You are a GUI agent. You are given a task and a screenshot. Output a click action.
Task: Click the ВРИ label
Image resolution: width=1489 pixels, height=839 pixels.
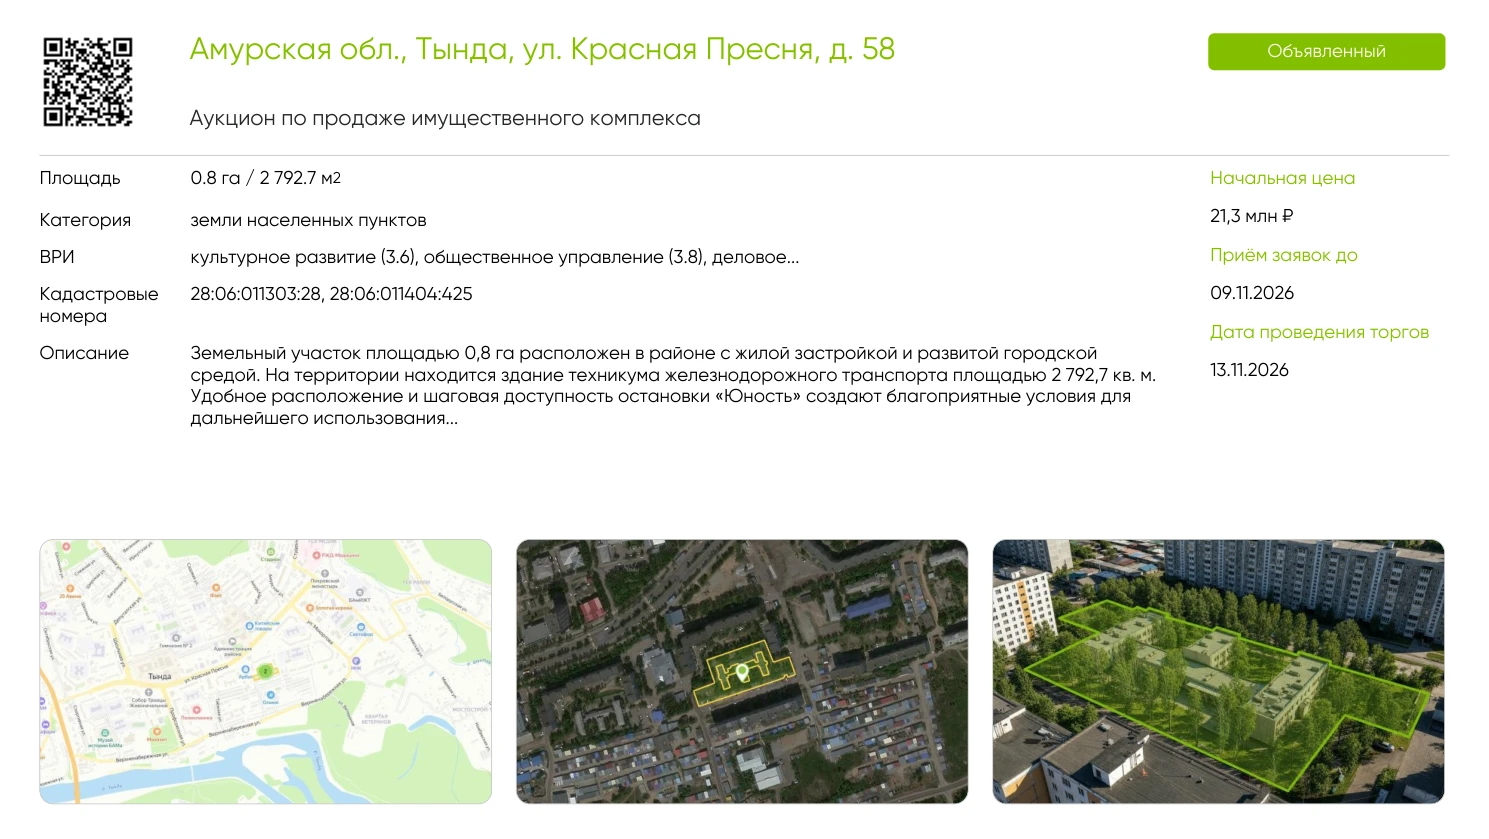[57, 257]
